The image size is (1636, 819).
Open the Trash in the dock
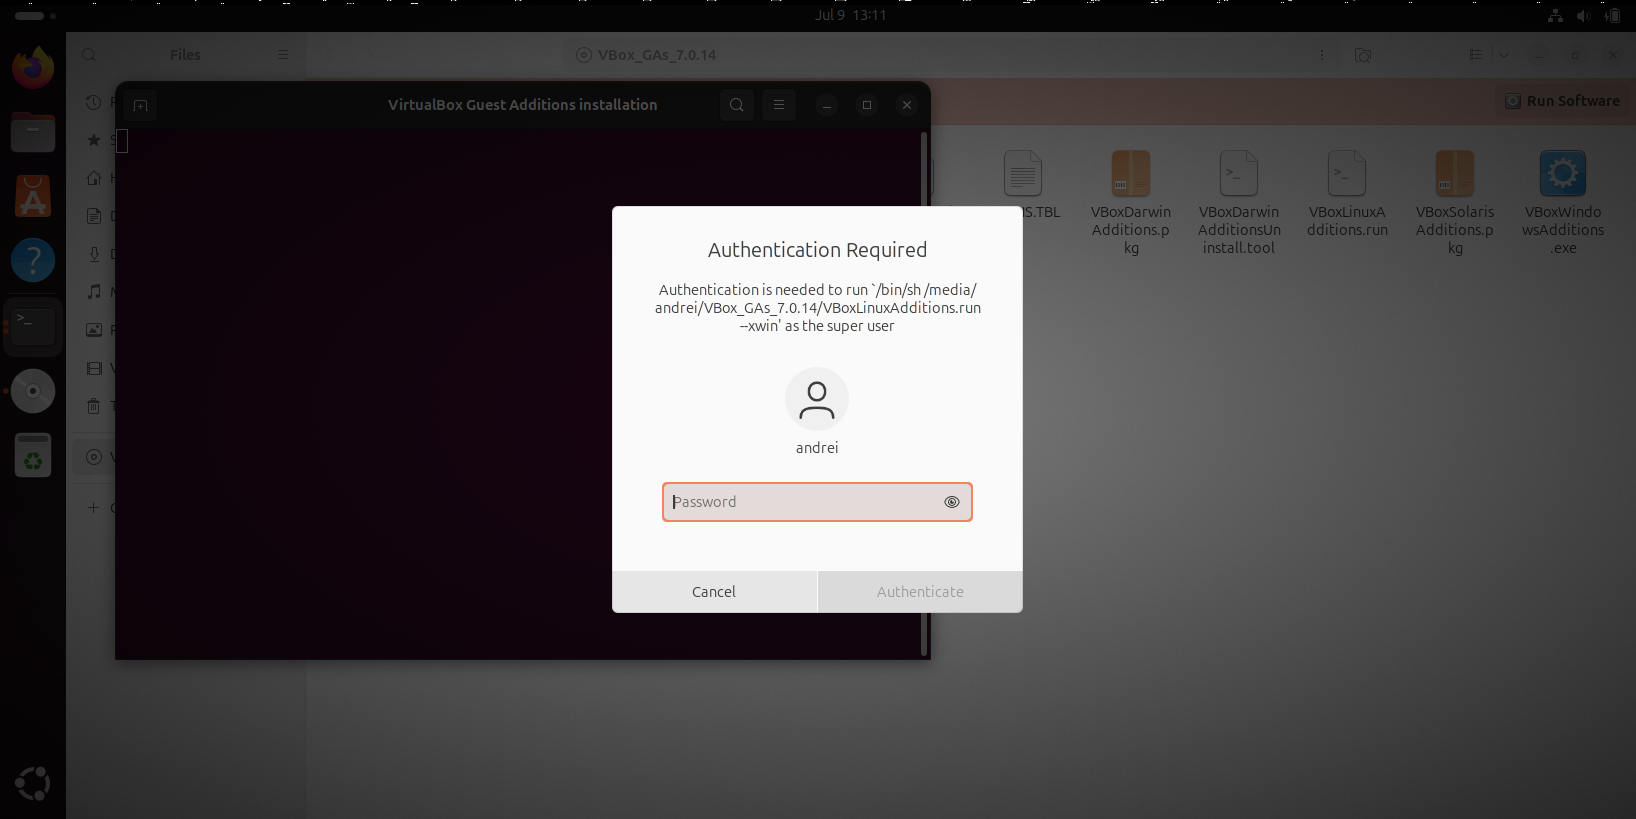click(x=33, y=456)
